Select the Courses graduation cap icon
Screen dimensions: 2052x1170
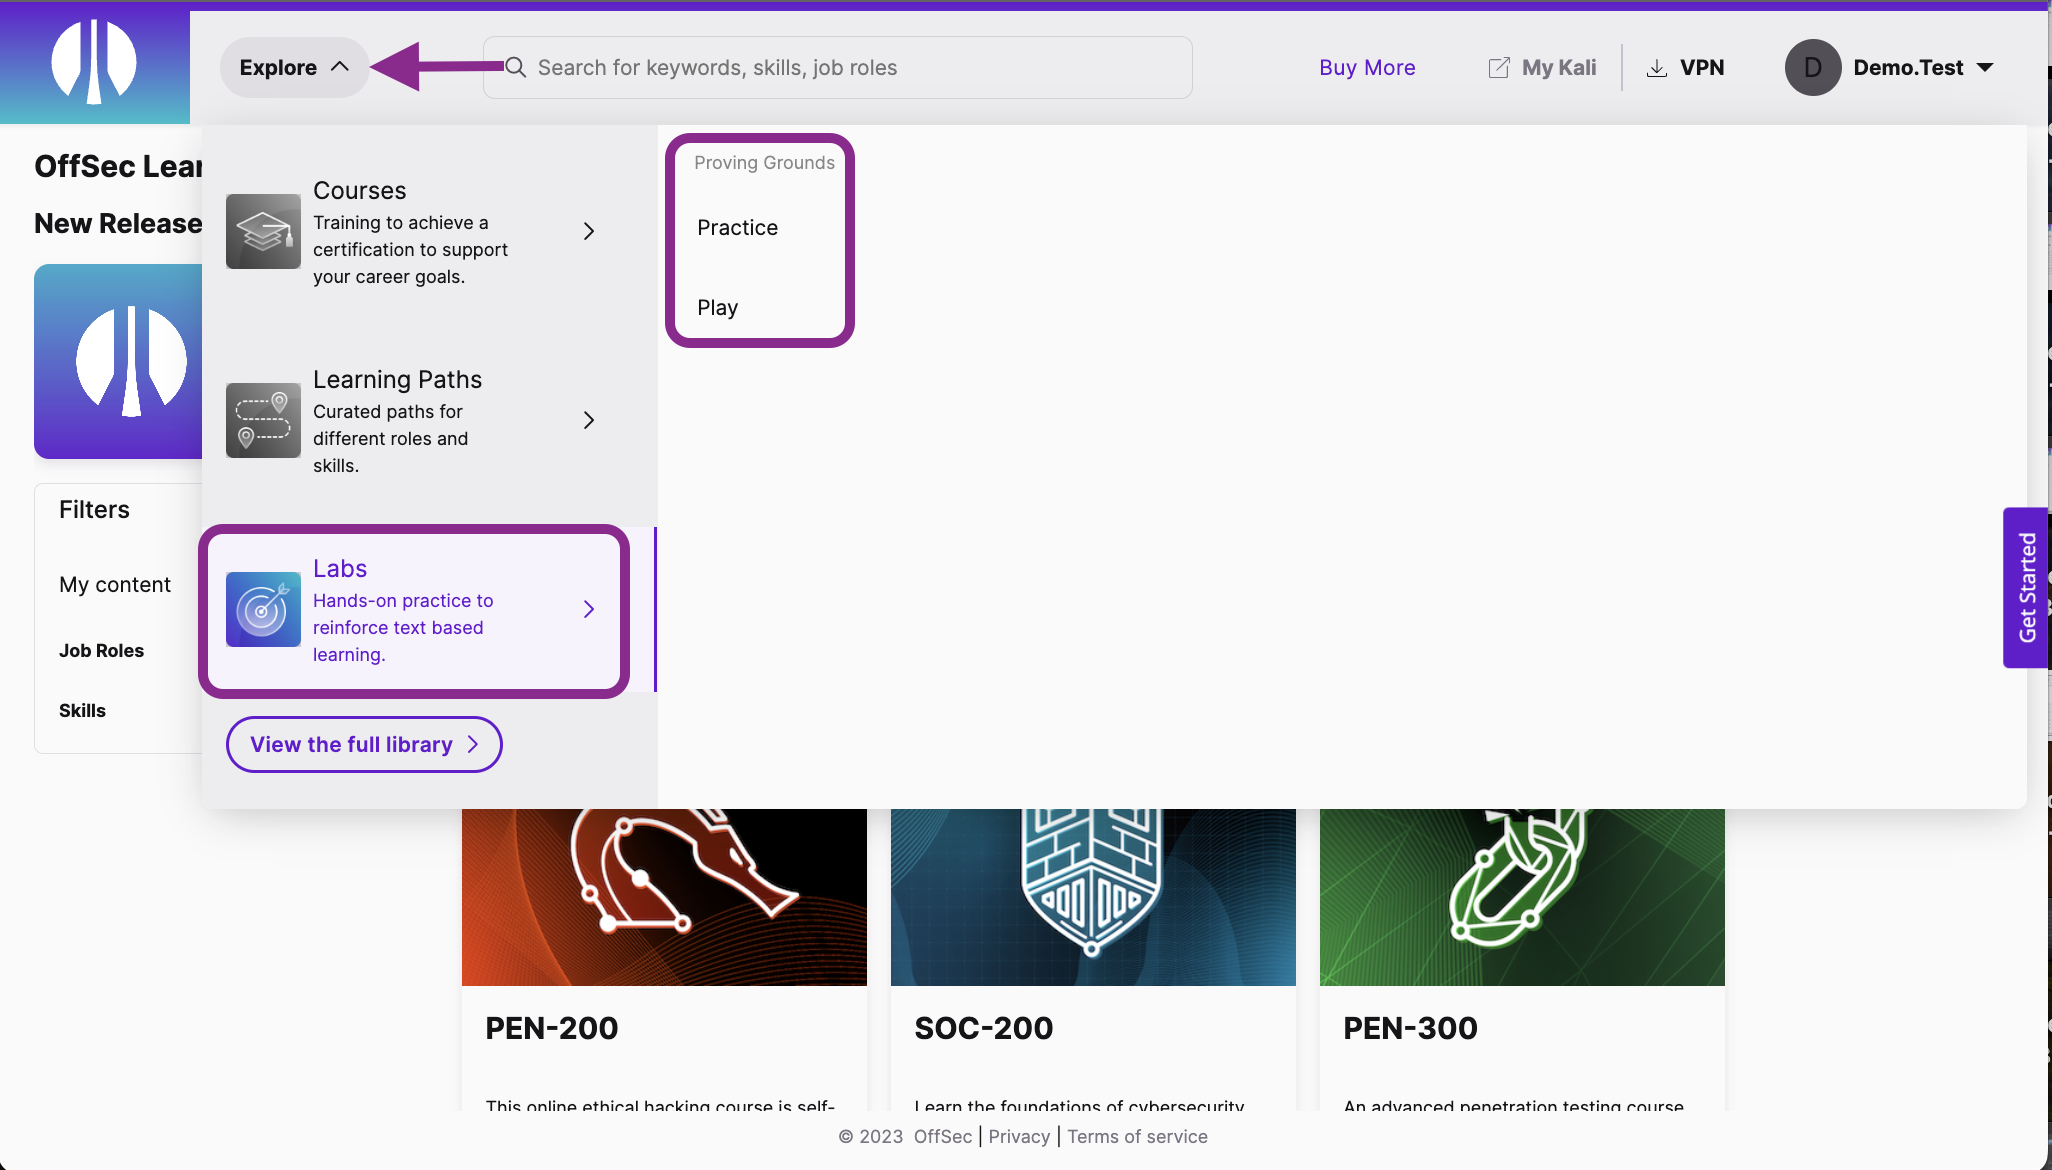point(262,231)
